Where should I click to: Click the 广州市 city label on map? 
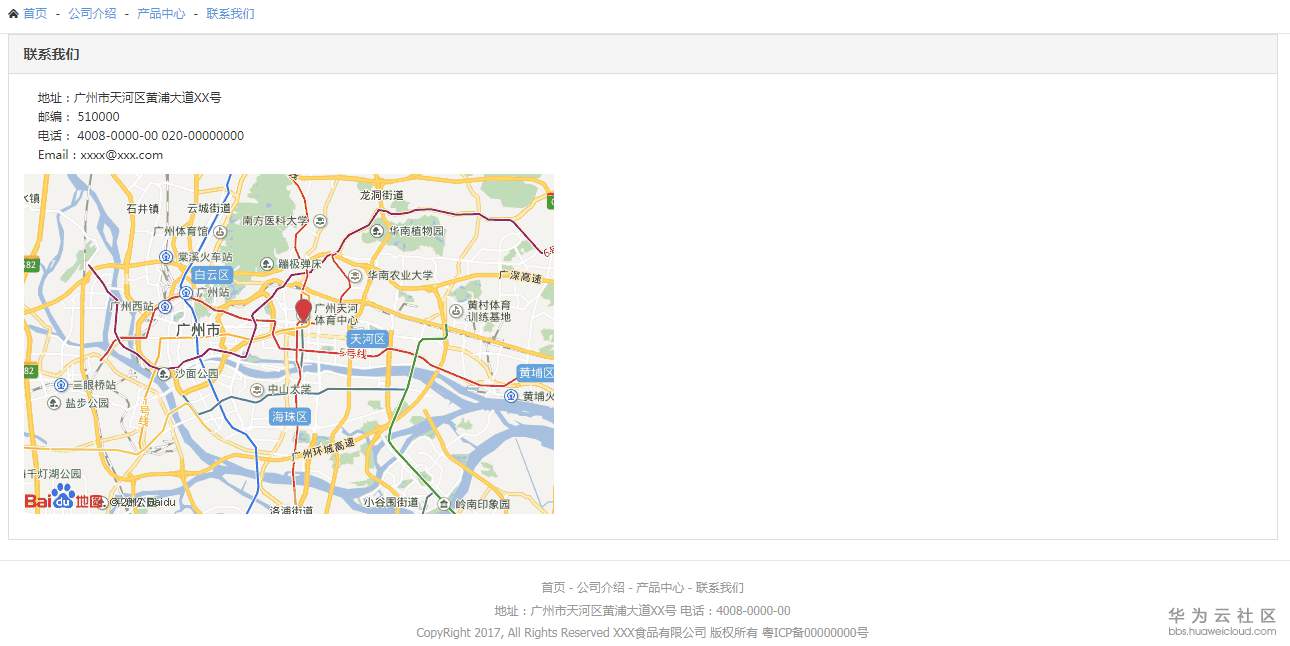198,329
